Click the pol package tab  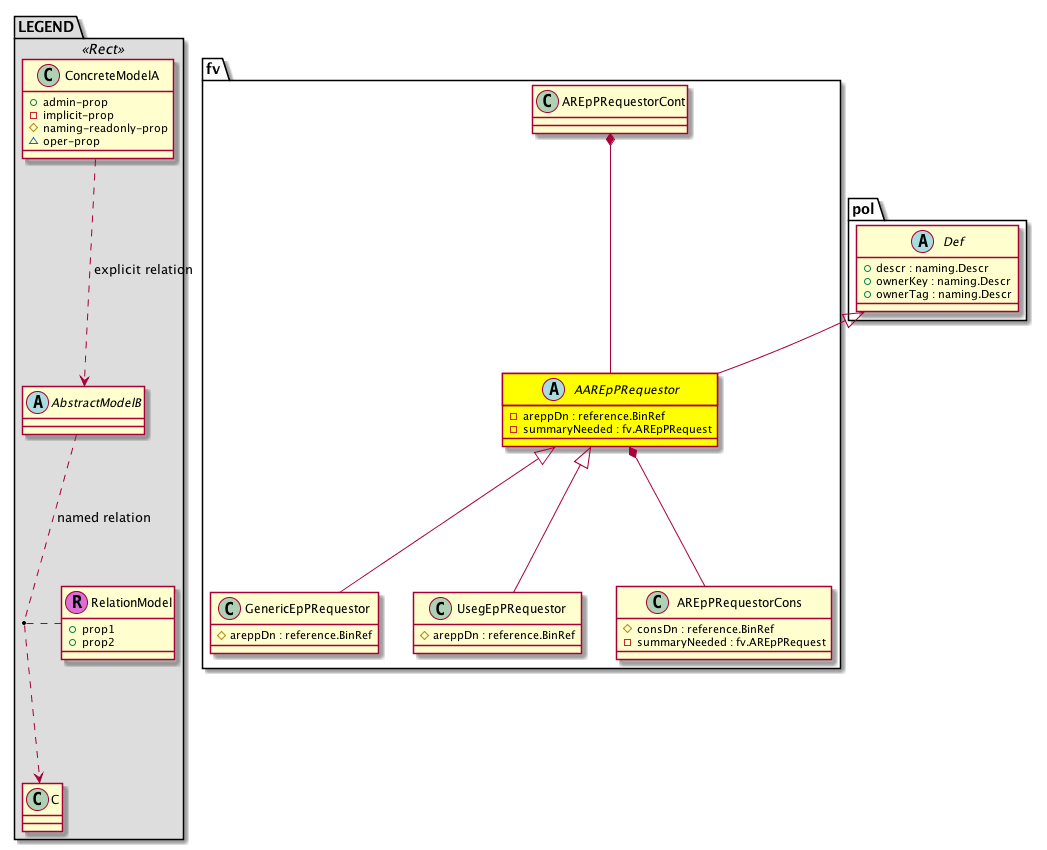865,208
